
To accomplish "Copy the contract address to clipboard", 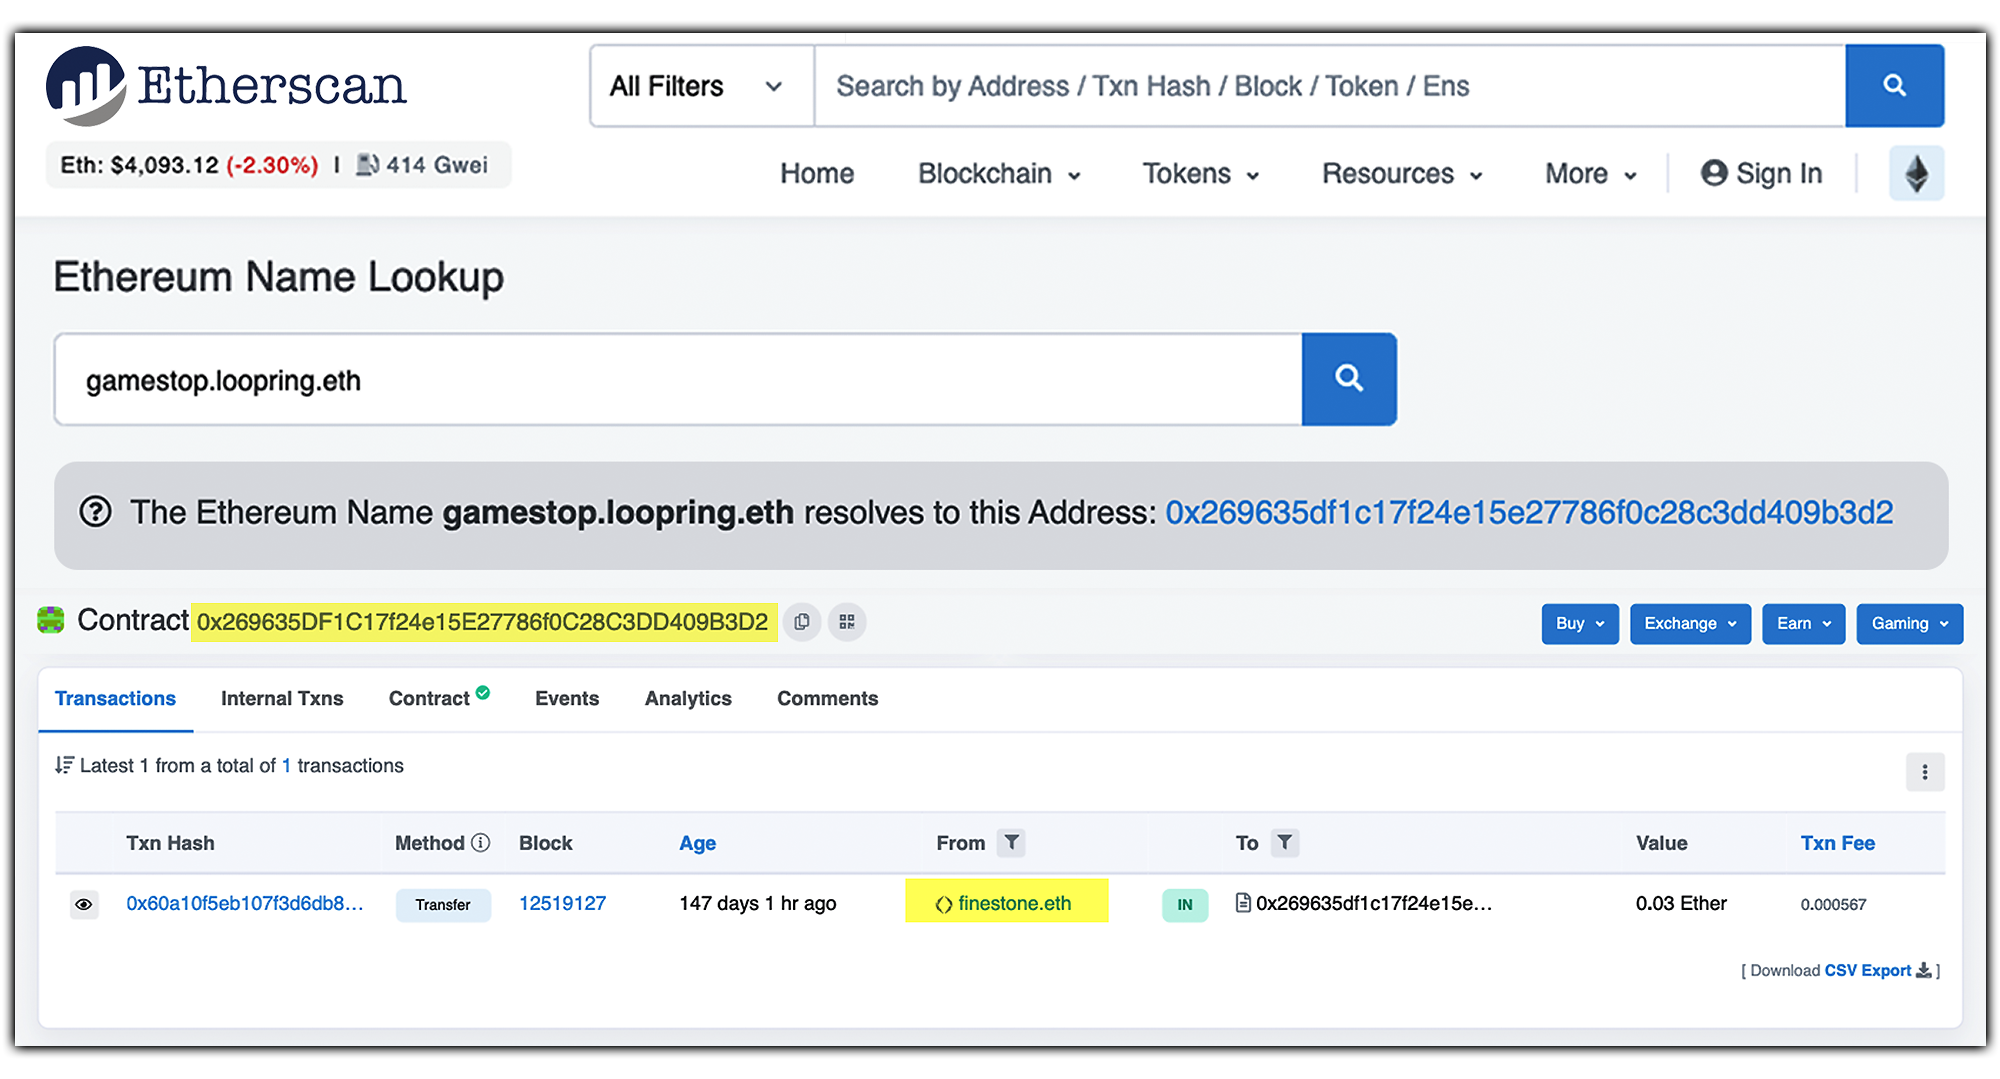I will coord(802,622).
